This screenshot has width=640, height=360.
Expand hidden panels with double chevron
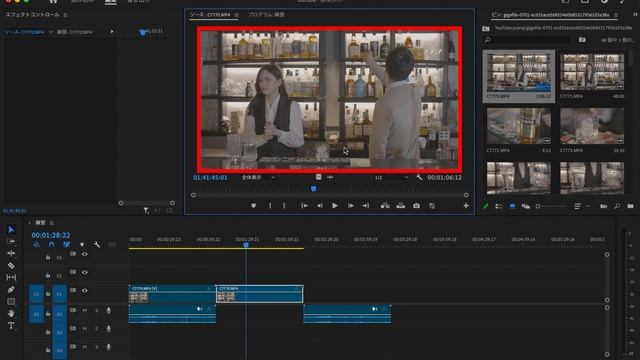coord(635,14)
